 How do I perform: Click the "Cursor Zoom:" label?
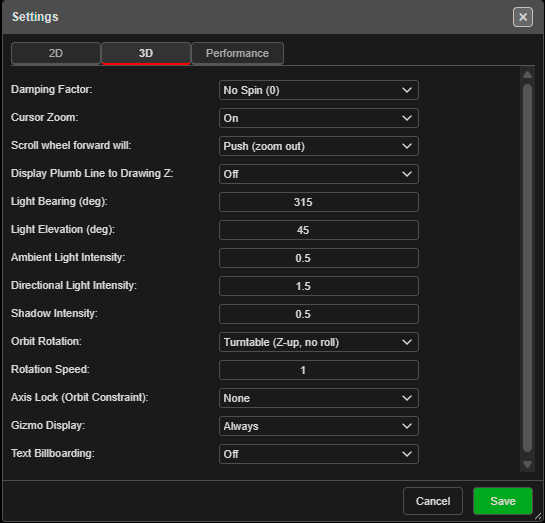[44, 117]
